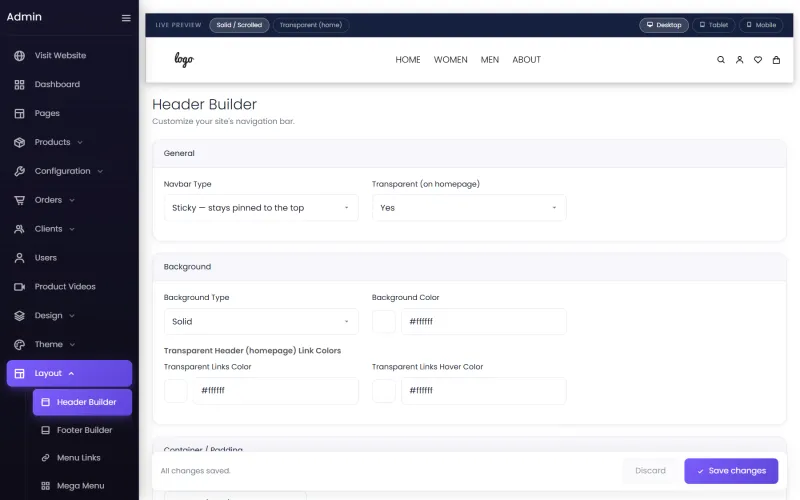800x500 pixels.
Task: Select Tablet preview device
Action: click(x=714, y=25)
